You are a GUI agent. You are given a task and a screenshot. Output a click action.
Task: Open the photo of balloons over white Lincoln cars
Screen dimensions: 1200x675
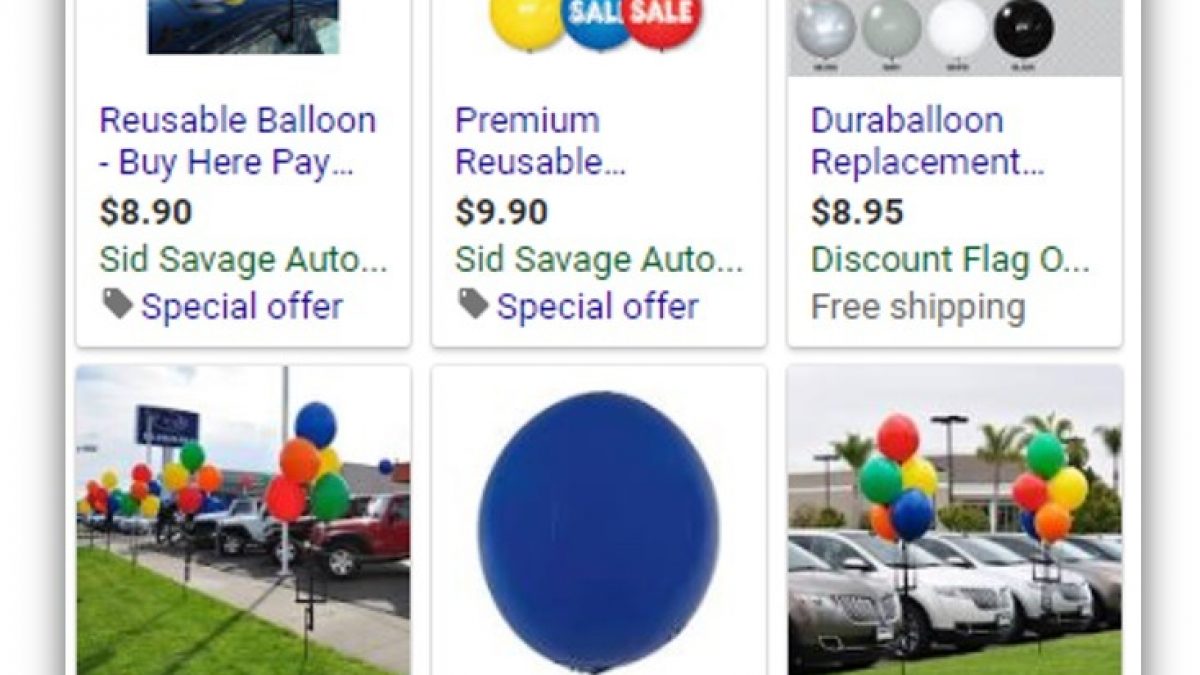[955, 520]
